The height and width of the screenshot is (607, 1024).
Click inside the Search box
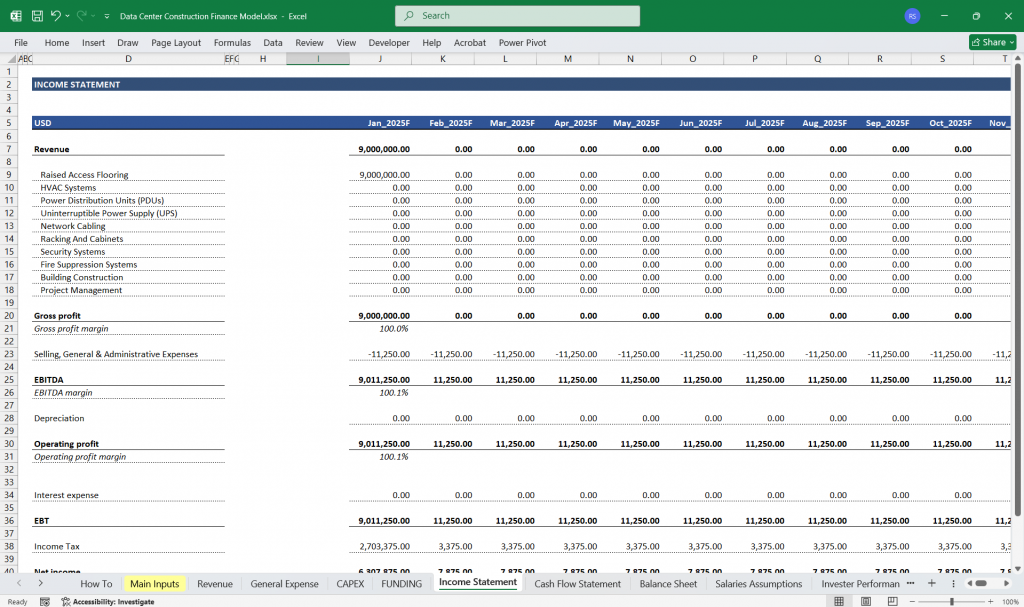pyautogui.click(x=517, y=15)
